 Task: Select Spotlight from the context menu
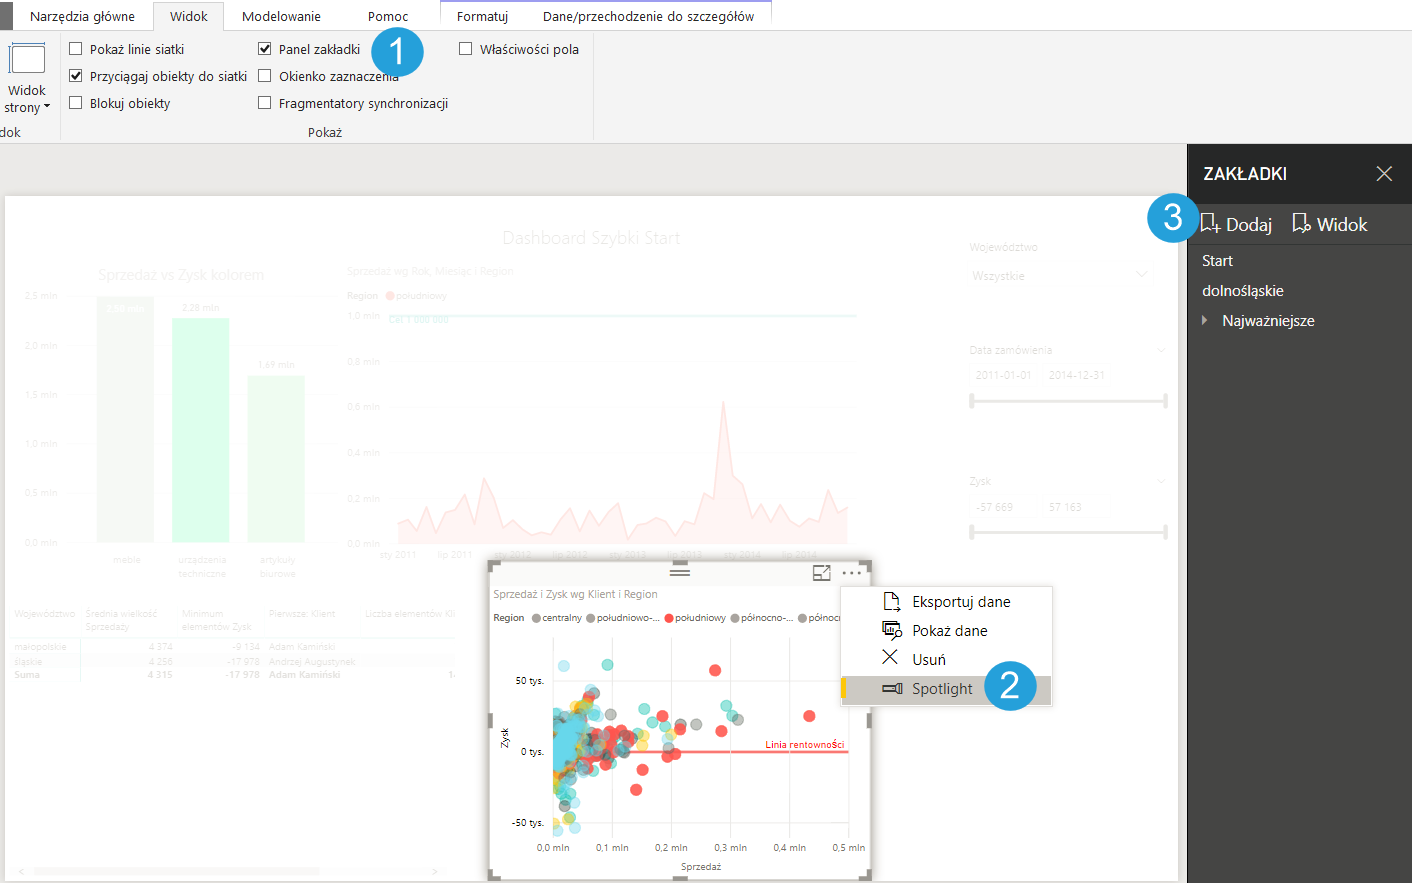(x=941, y=689)
